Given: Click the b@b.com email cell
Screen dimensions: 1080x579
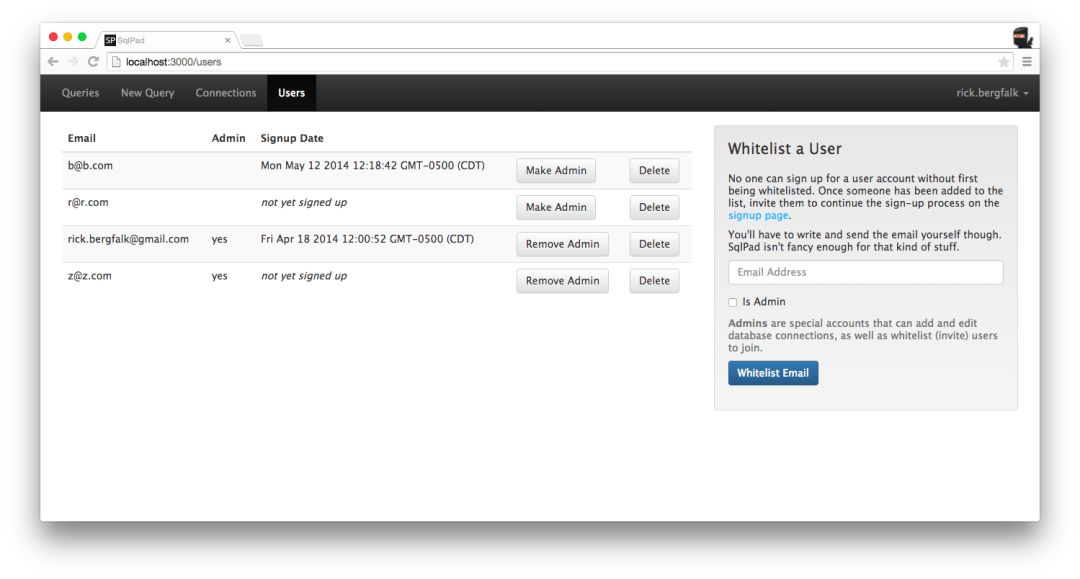Looking at the screenshot, I should click(x=90, y=166).
